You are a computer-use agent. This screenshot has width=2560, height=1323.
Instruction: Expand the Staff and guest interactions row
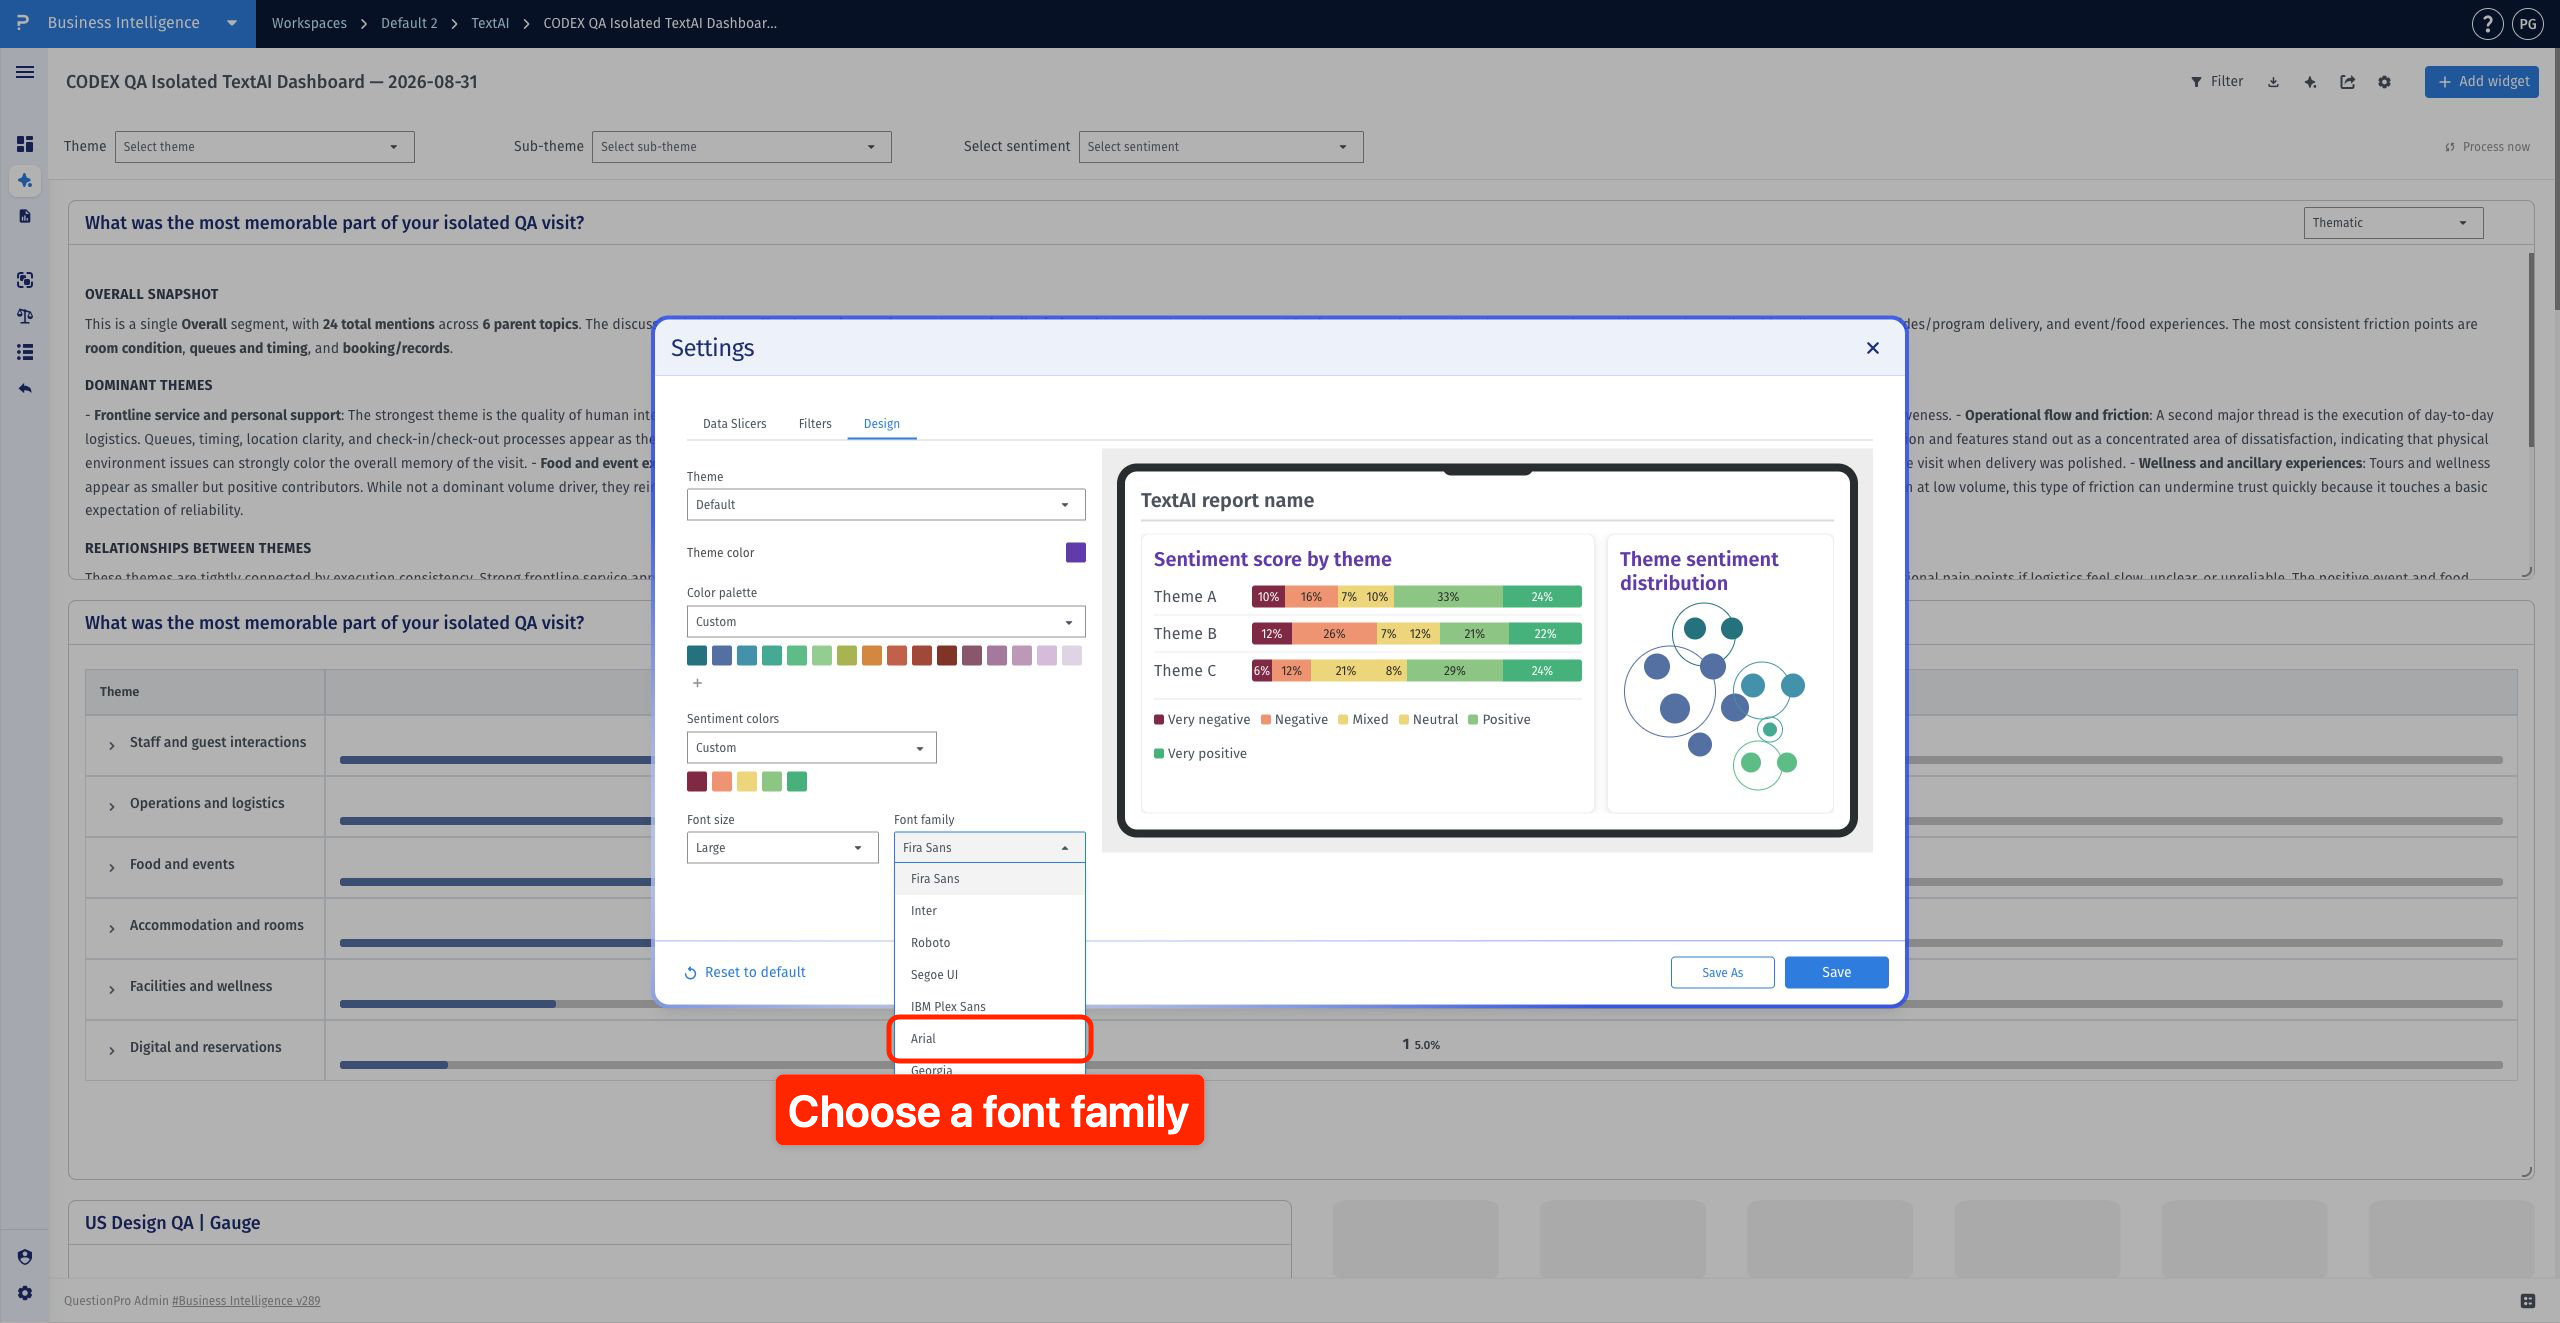[111, 744]
